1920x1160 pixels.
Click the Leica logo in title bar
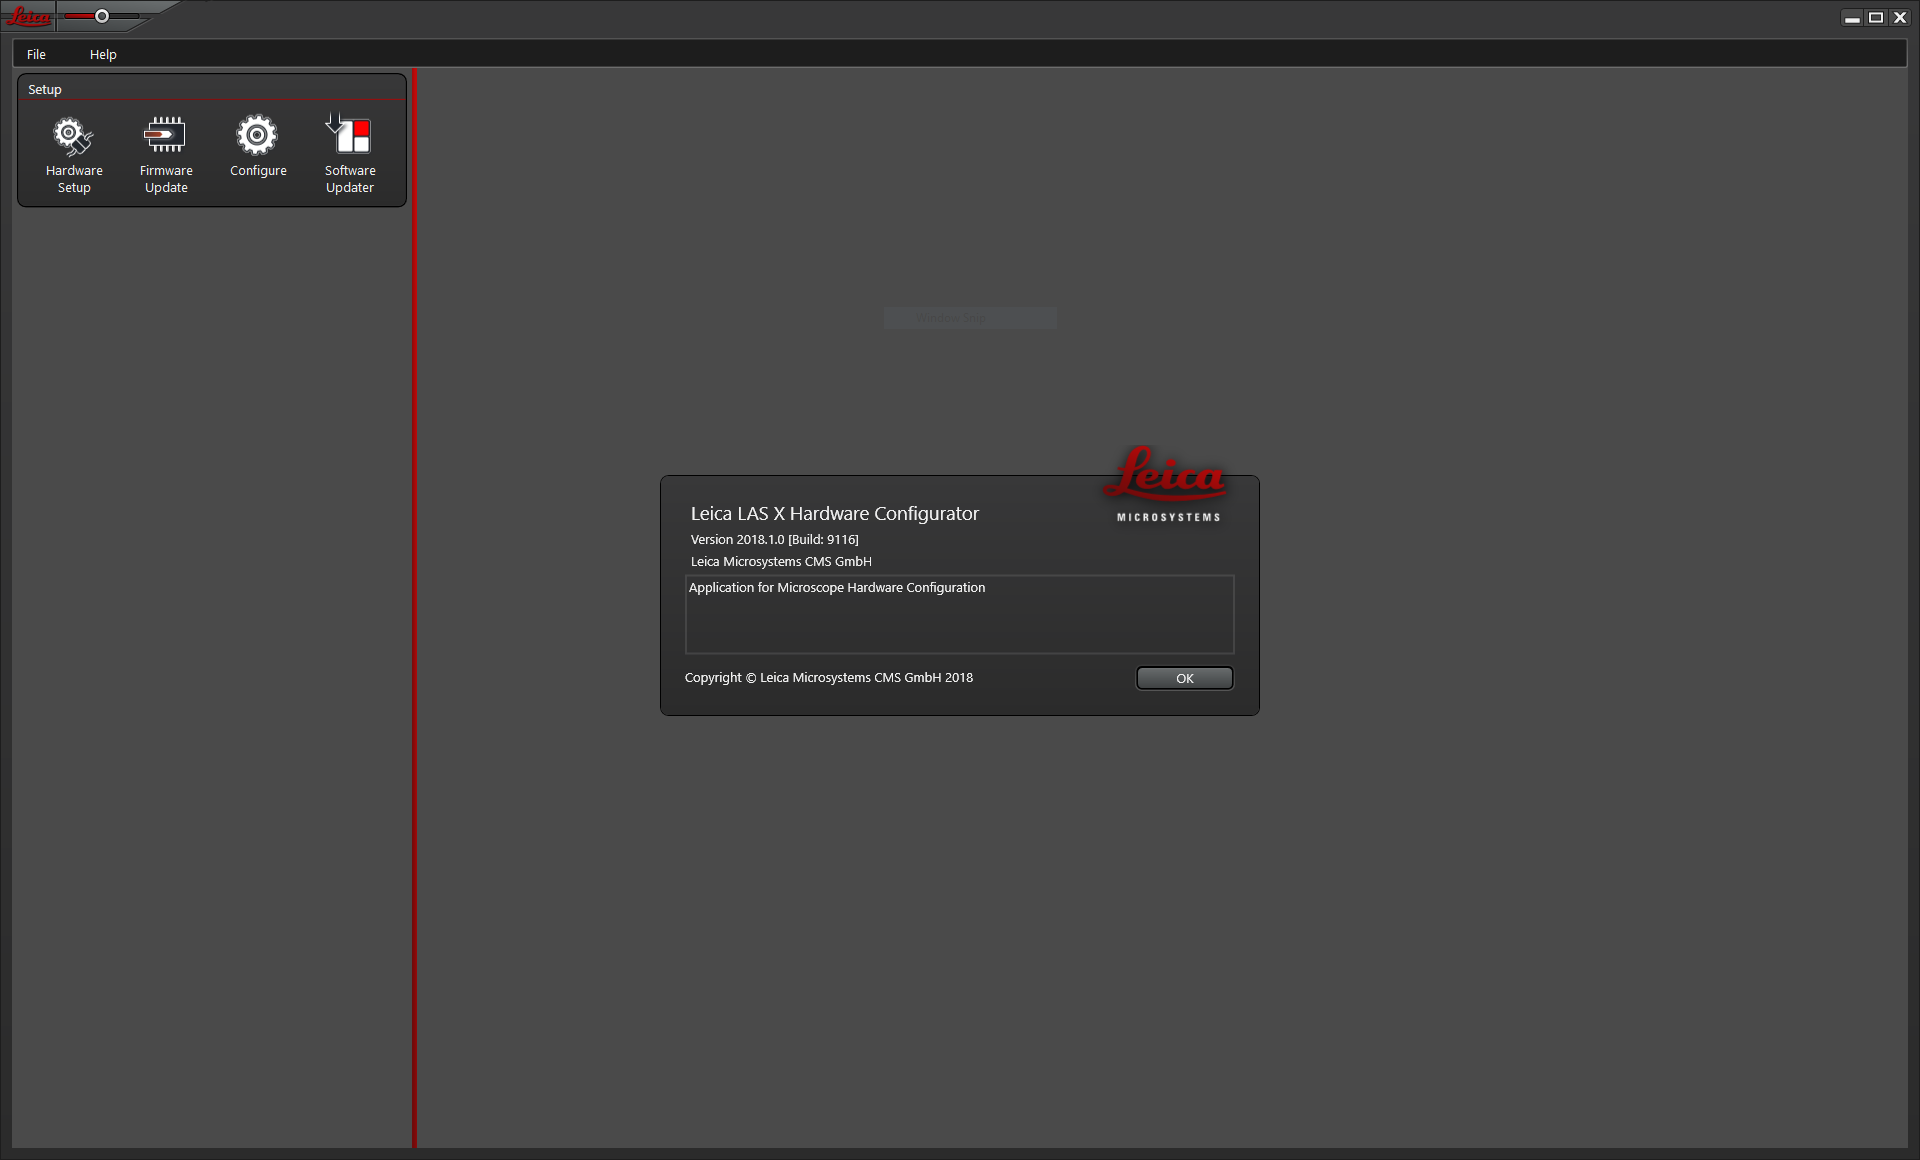coord(29,16)
